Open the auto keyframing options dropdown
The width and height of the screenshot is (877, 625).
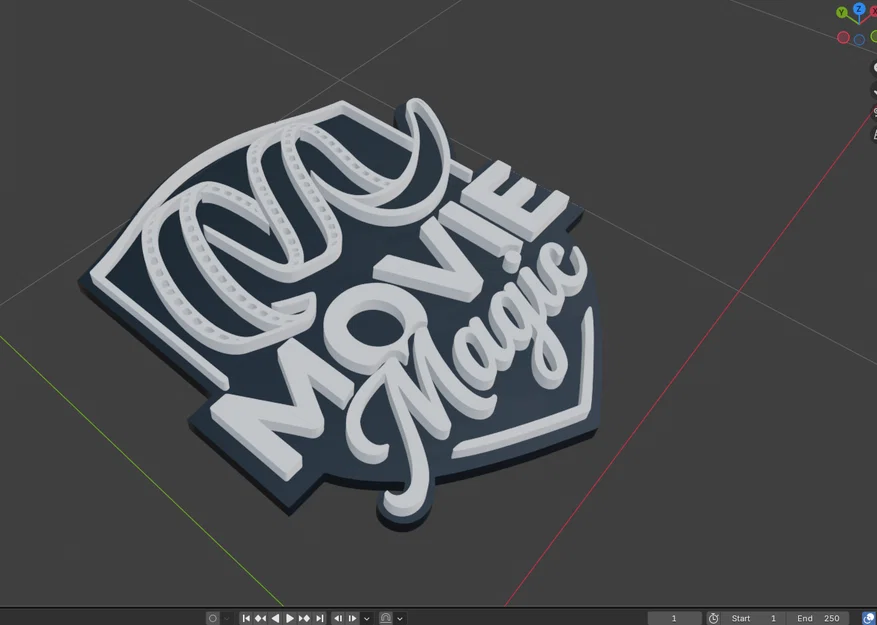point(227,618)
